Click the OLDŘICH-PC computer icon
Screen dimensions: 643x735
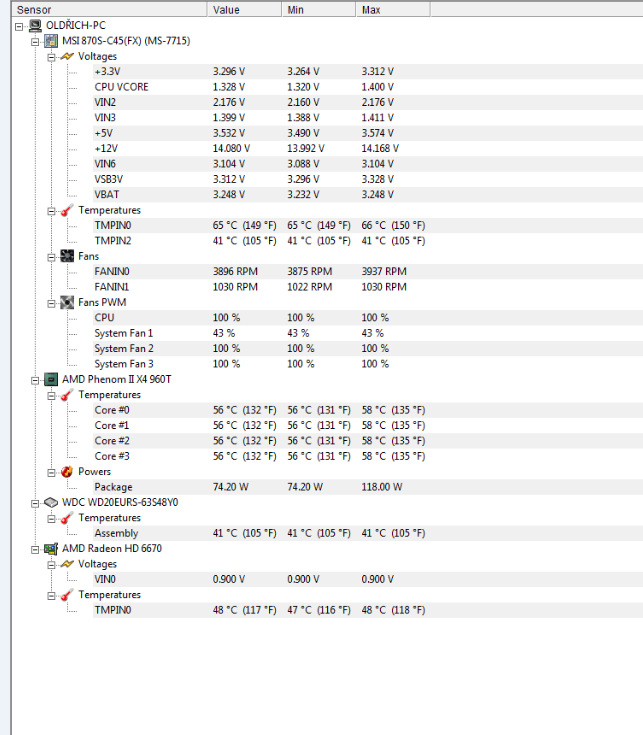pos(35,25)
